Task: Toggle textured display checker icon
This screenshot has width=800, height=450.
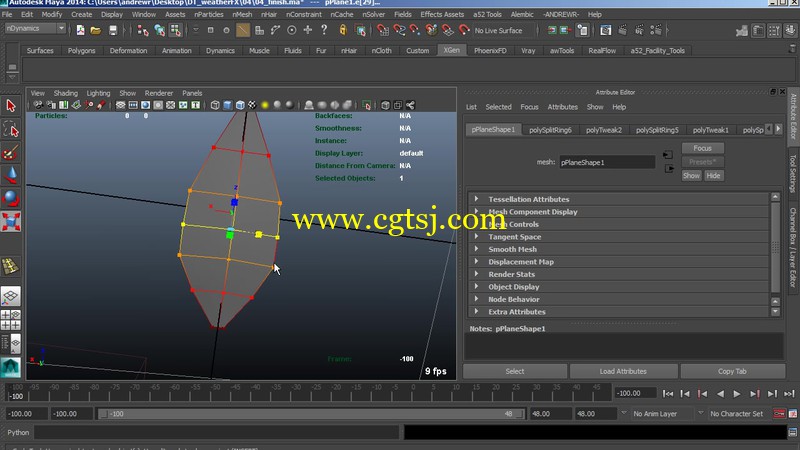Action: click(252, 105)
